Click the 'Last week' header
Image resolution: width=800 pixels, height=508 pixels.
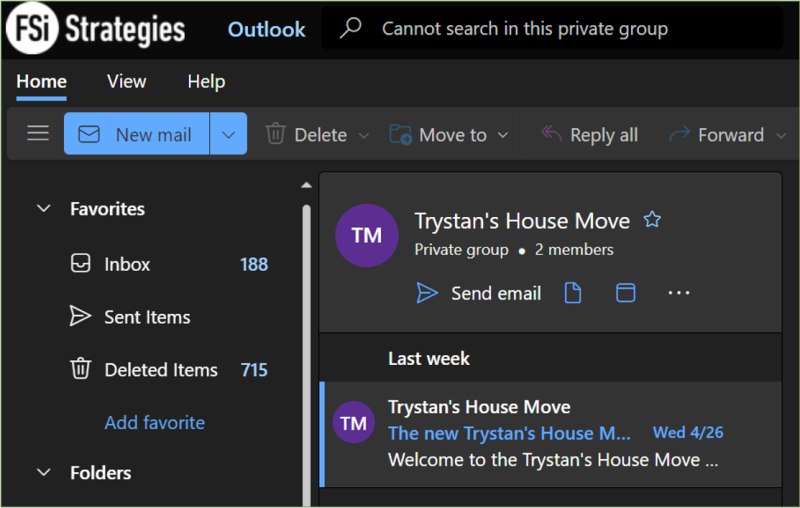[x=429, y=358]
